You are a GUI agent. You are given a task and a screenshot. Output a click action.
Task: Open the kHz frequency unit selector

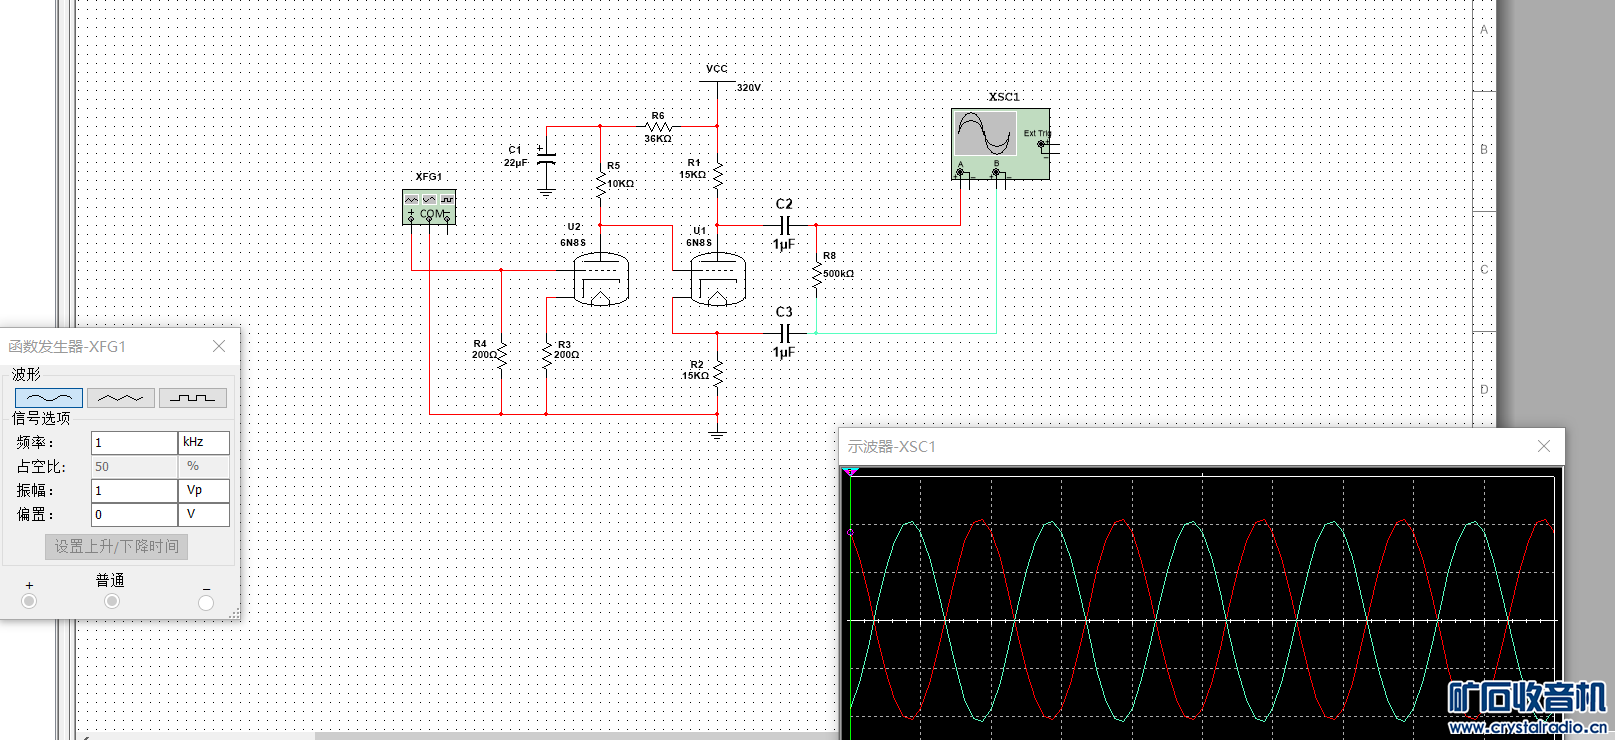[204, 442]
